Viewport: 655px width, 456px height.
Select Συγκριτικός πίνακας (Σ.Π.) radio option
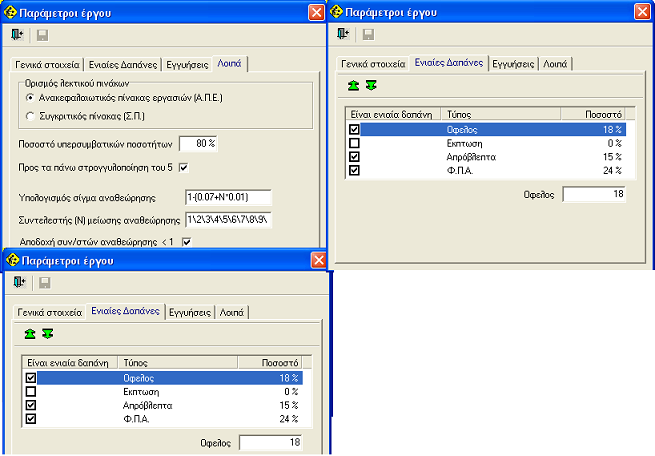click(x=31, y=118)
